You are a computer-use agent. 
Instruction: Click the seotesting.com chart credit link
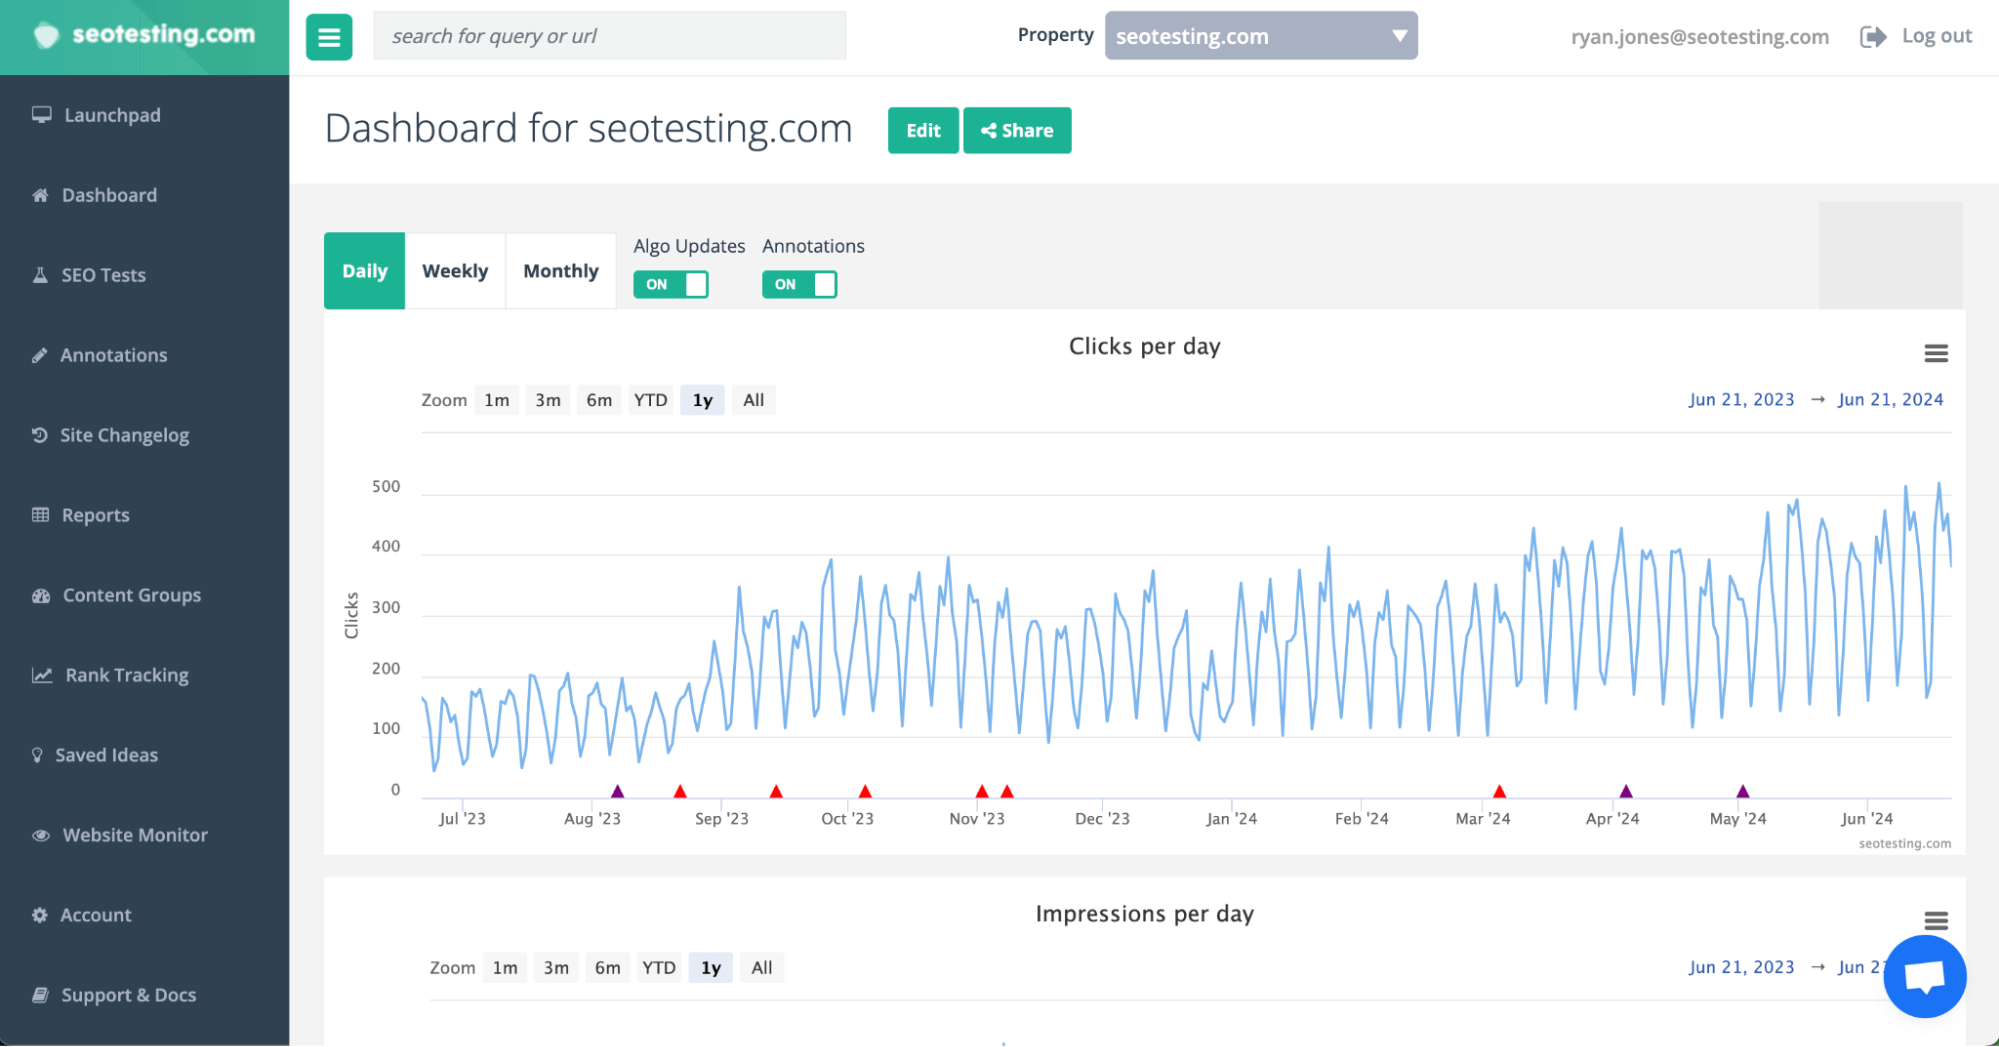point(1905,844)
